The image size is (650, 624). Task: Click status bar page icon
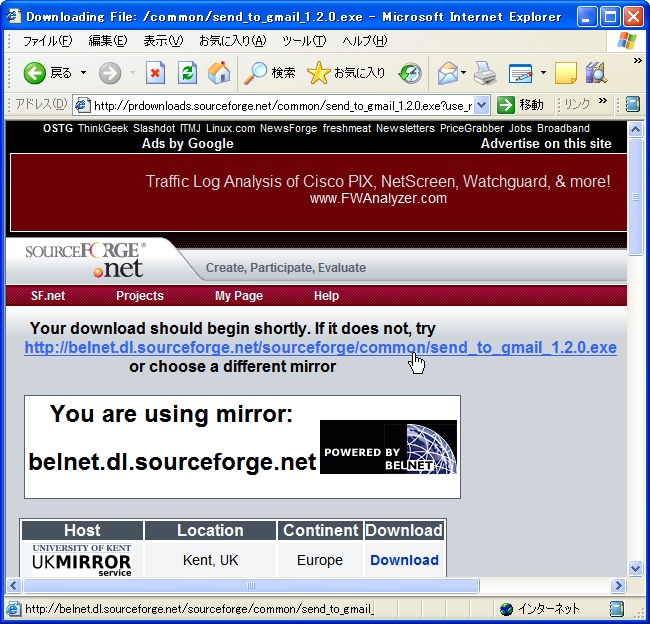(x=13, y=609)
